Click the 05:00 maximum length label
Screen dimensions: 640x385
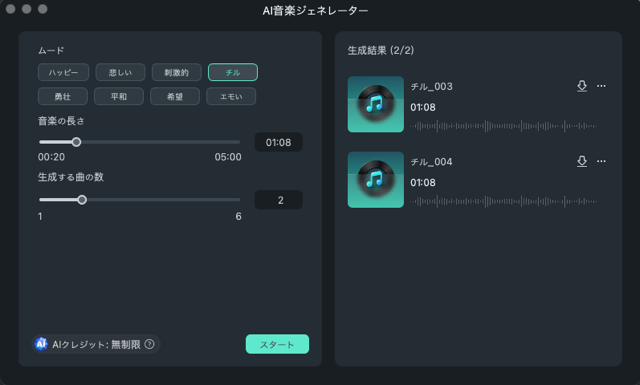(228, 157)
